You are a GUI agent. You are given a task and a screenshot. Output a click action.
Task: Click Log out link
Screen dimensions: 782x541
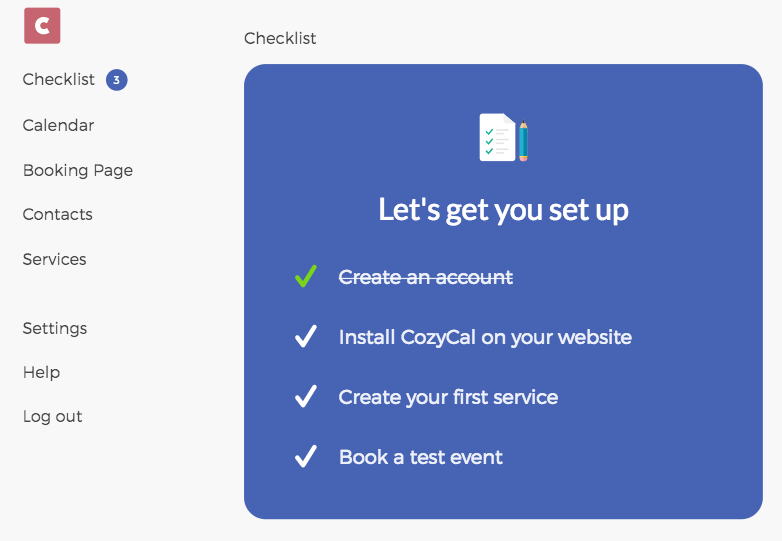(x=52, y=416)
